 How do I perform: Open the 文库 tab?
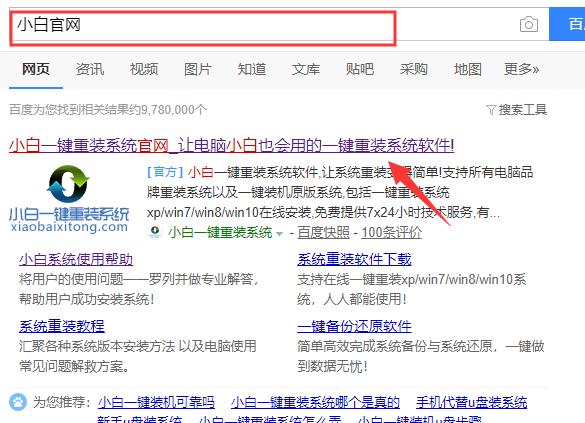point(306,69)
